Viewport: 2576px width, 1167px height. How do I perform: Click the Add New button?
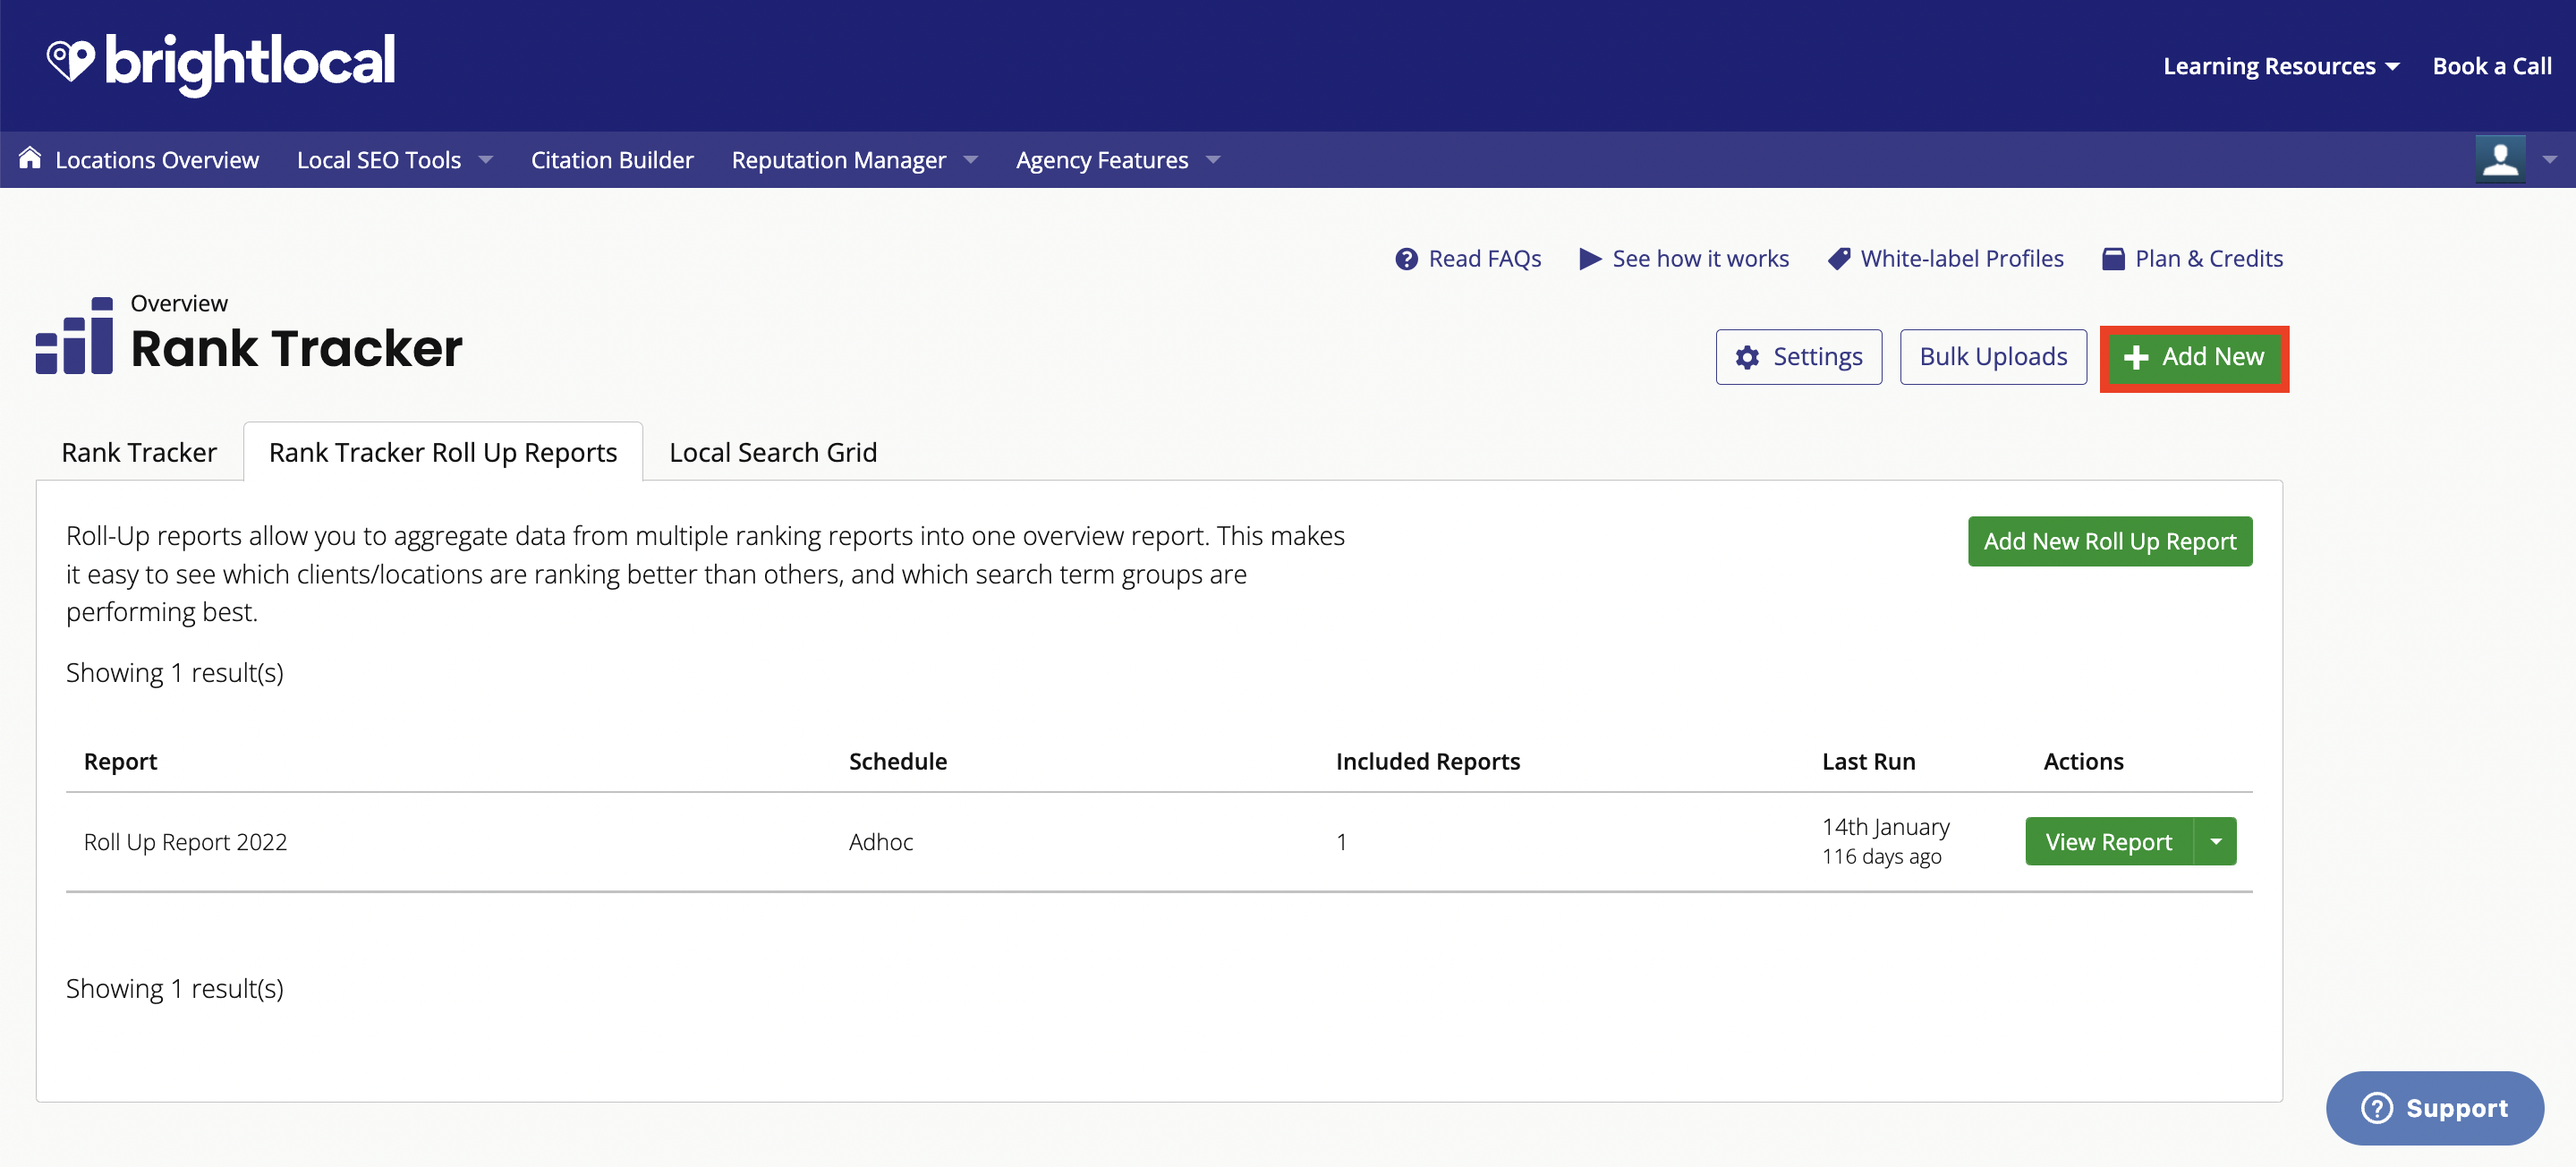pos(2194,357)
